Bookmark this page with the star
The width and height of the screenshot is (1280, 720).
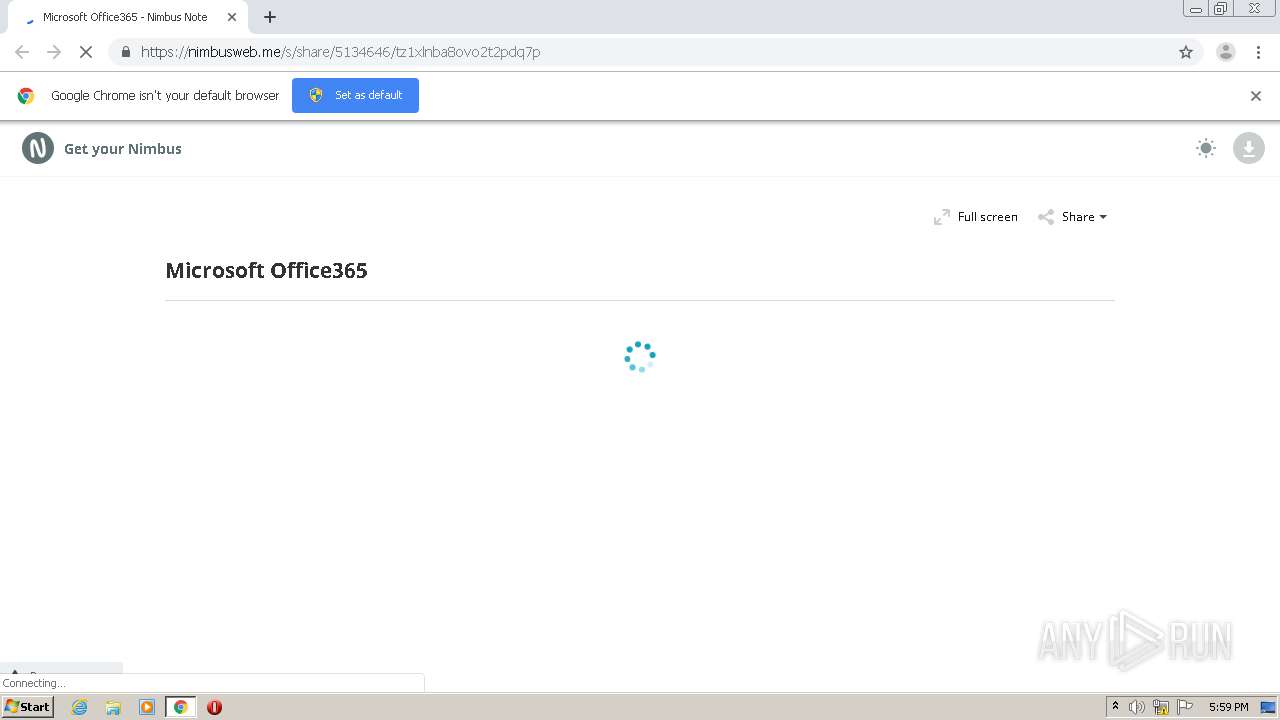click(x=1186, y=52)
